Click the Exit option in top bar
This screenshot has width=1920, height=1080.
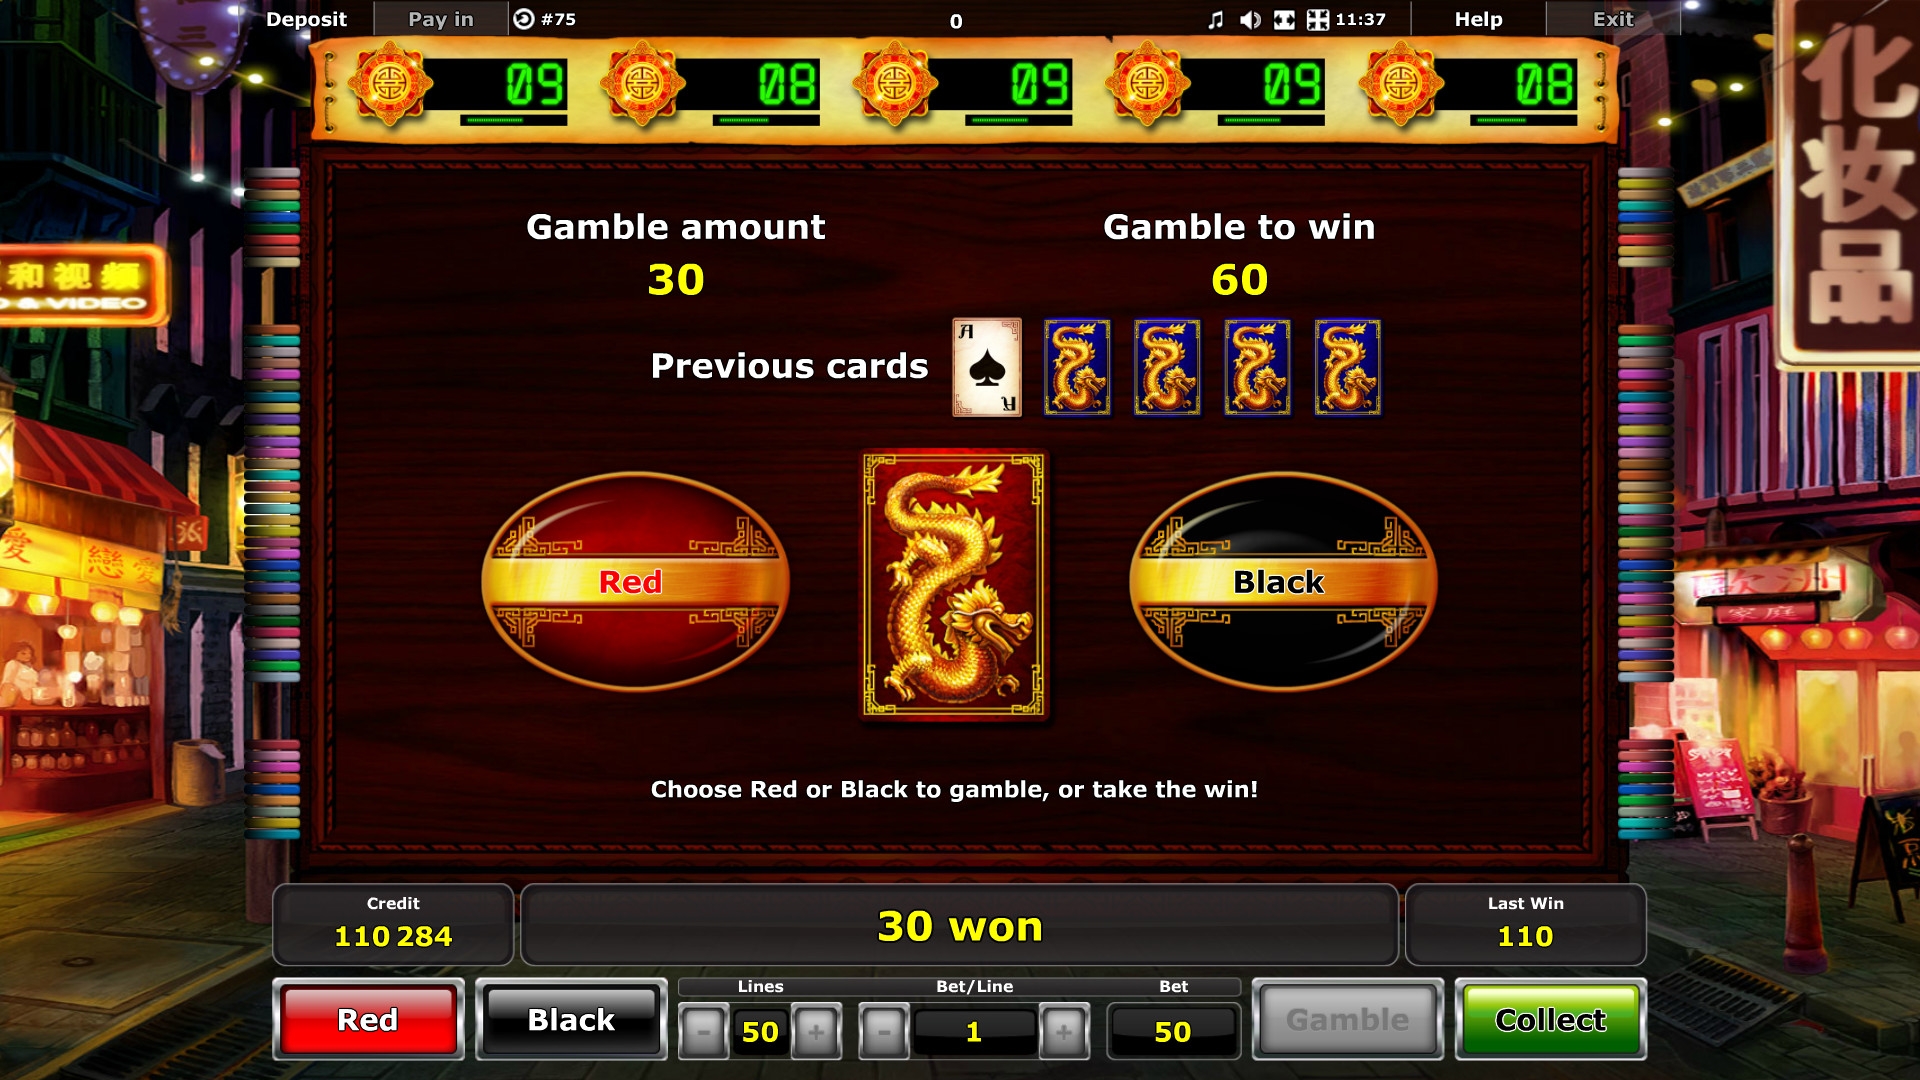[1612, 19]
